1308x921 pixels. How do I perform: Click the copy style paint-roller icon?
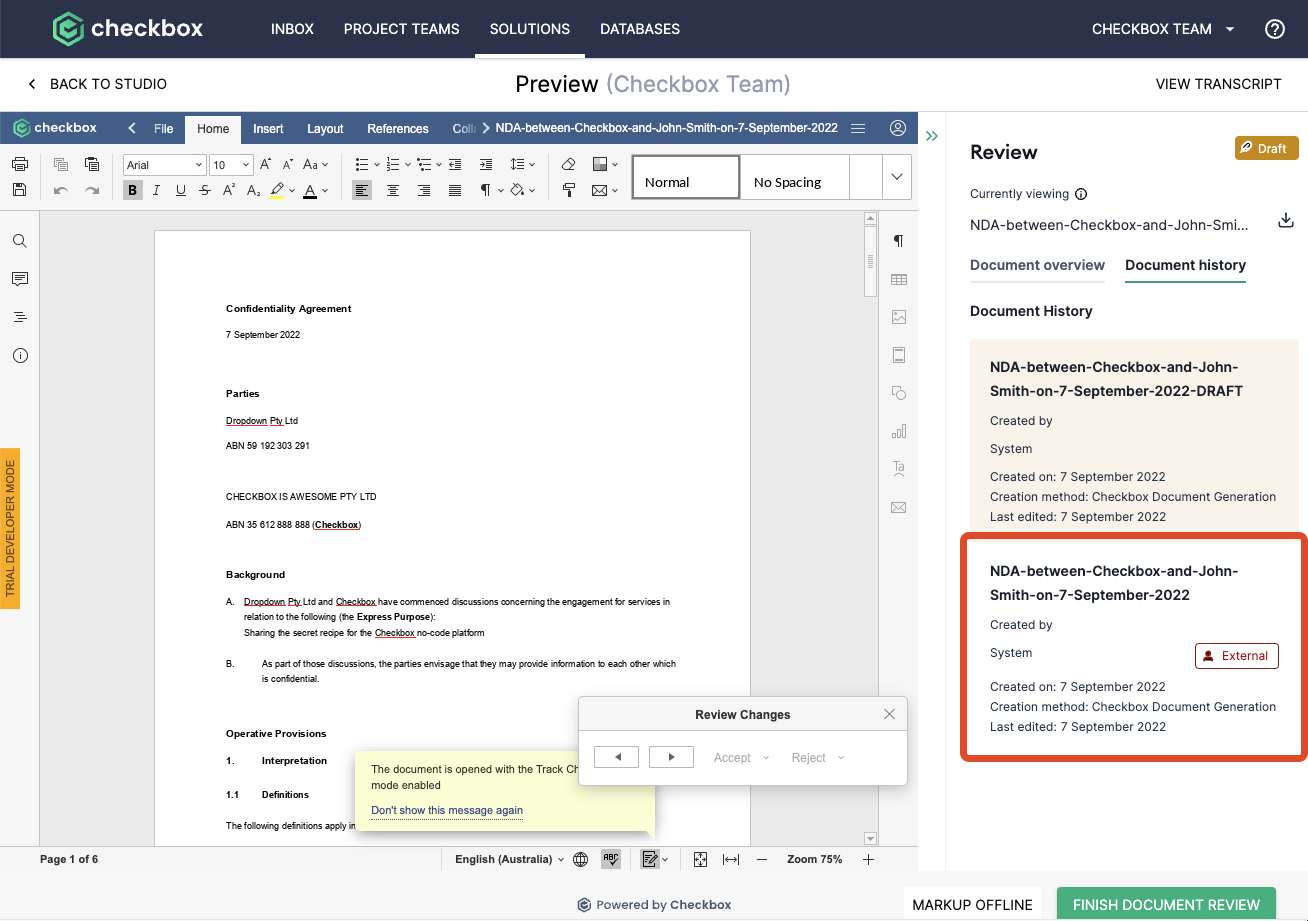tap(568, 190)
